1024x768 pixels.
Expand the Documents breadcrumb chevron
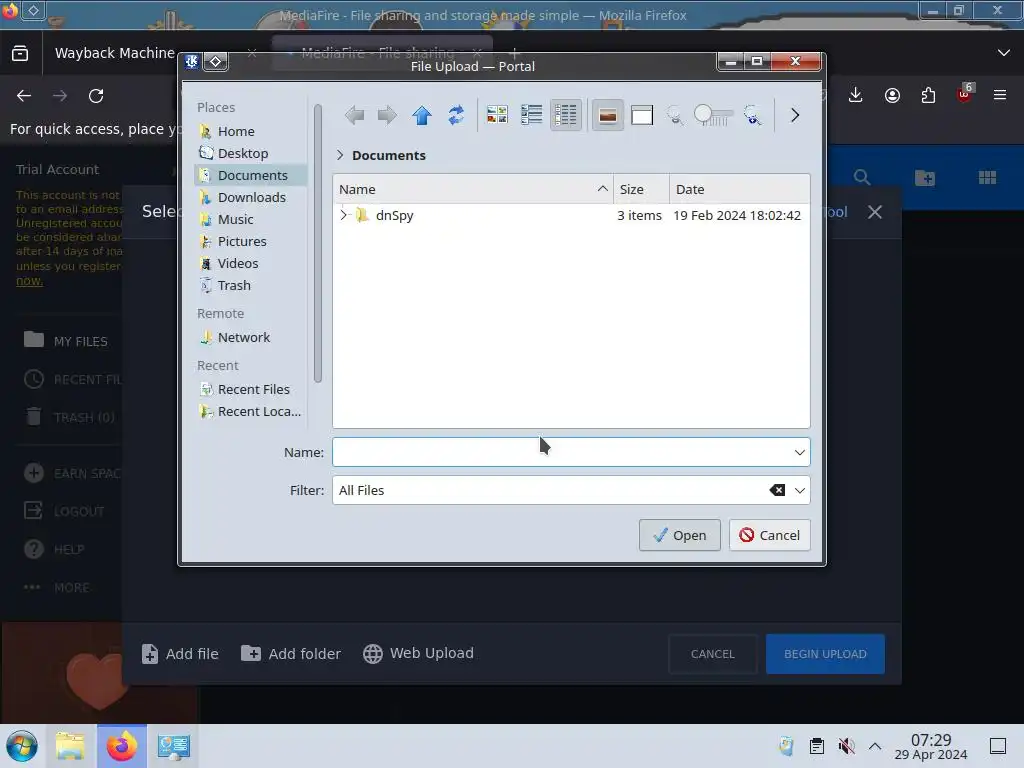pos(340,155)
